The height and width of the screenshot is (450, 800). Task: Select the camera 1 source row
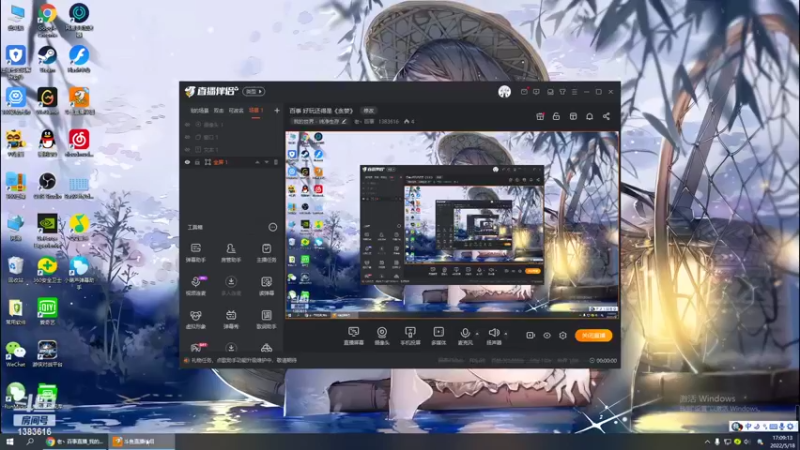231,124
